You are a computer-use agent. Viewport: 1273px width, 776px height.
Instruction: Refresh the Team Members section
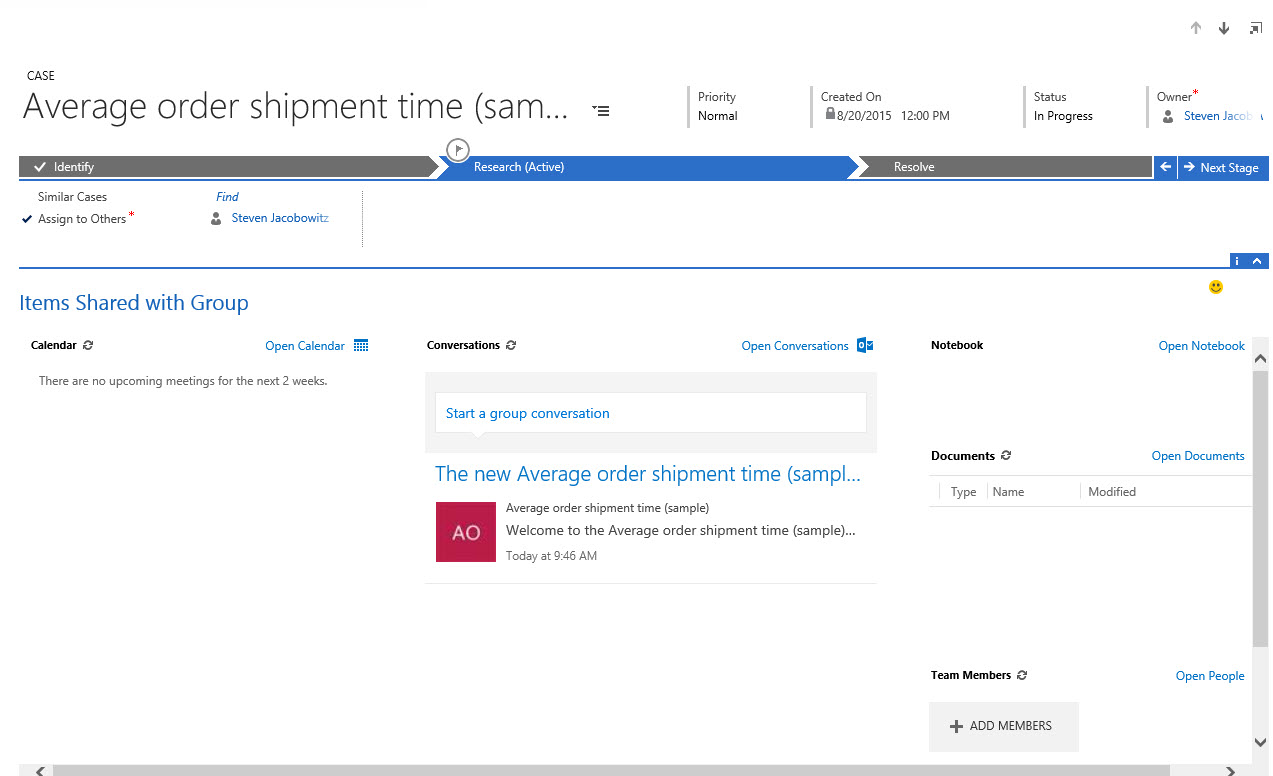point(1022,675)
